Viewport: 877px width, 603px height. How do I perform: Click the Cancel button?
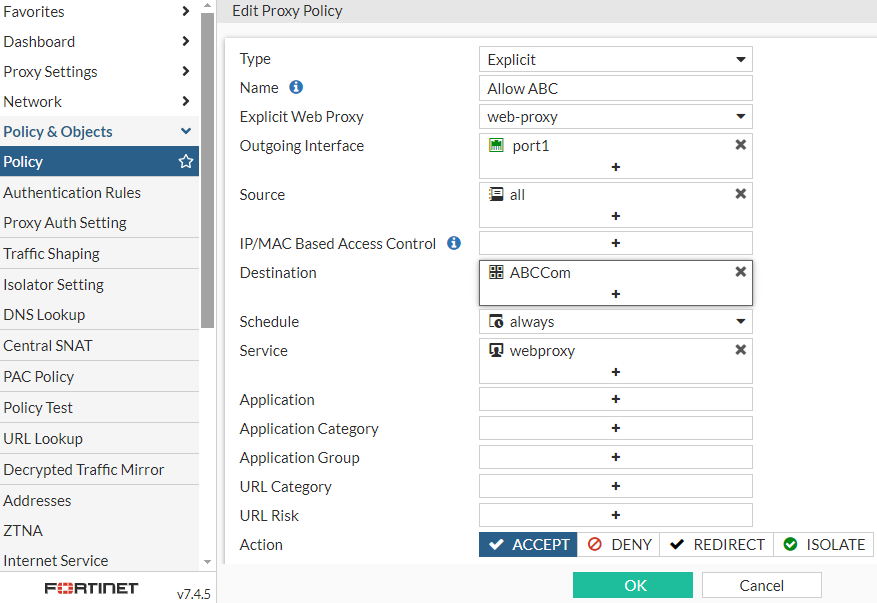pyautogui.click(x=761, y=585)
